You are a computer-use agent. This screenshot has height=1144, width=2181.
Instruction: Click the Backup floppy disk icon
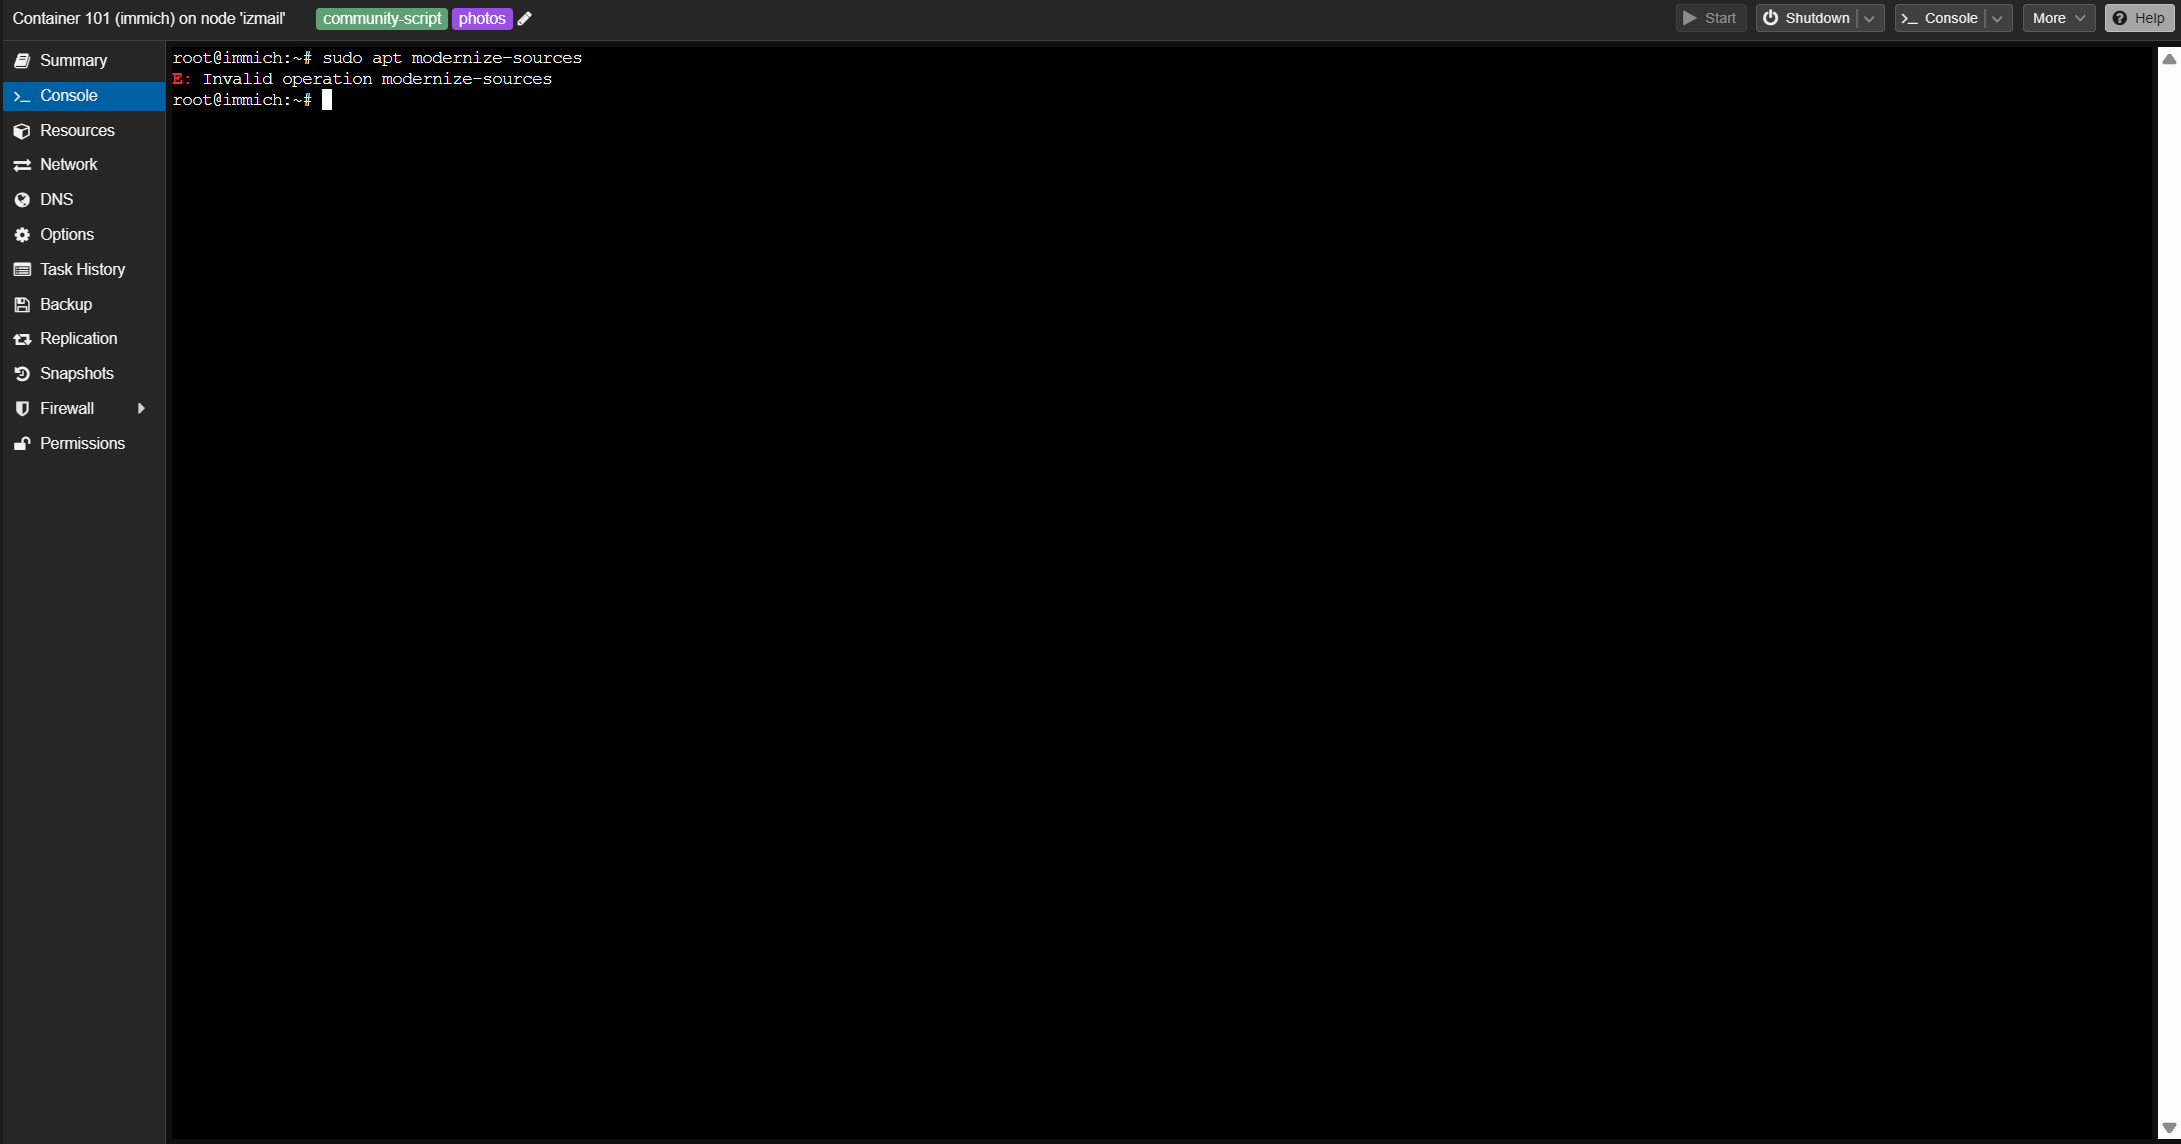22,305
